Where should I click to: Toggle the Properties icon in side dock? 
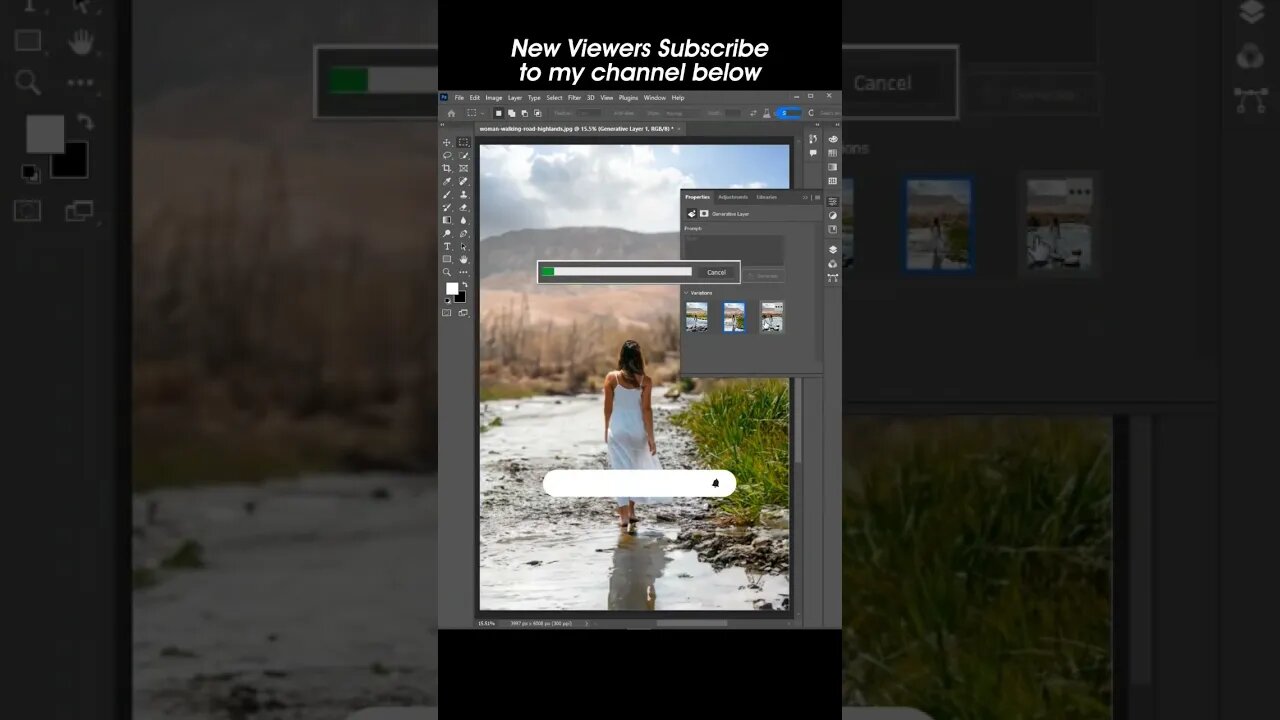point(833,201)
